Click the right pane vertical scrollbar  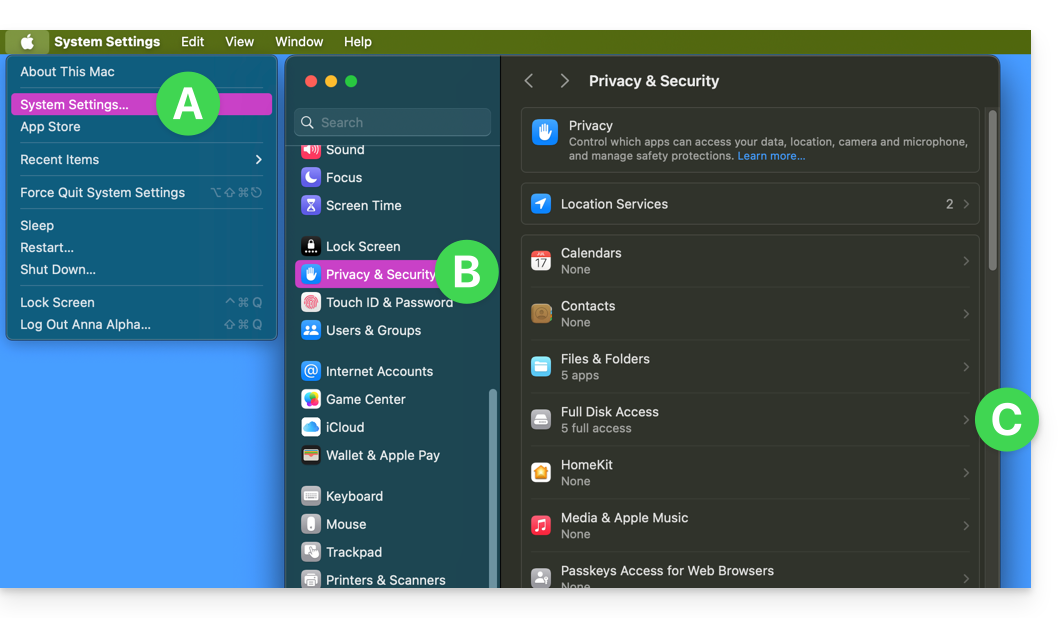point(992,190)
